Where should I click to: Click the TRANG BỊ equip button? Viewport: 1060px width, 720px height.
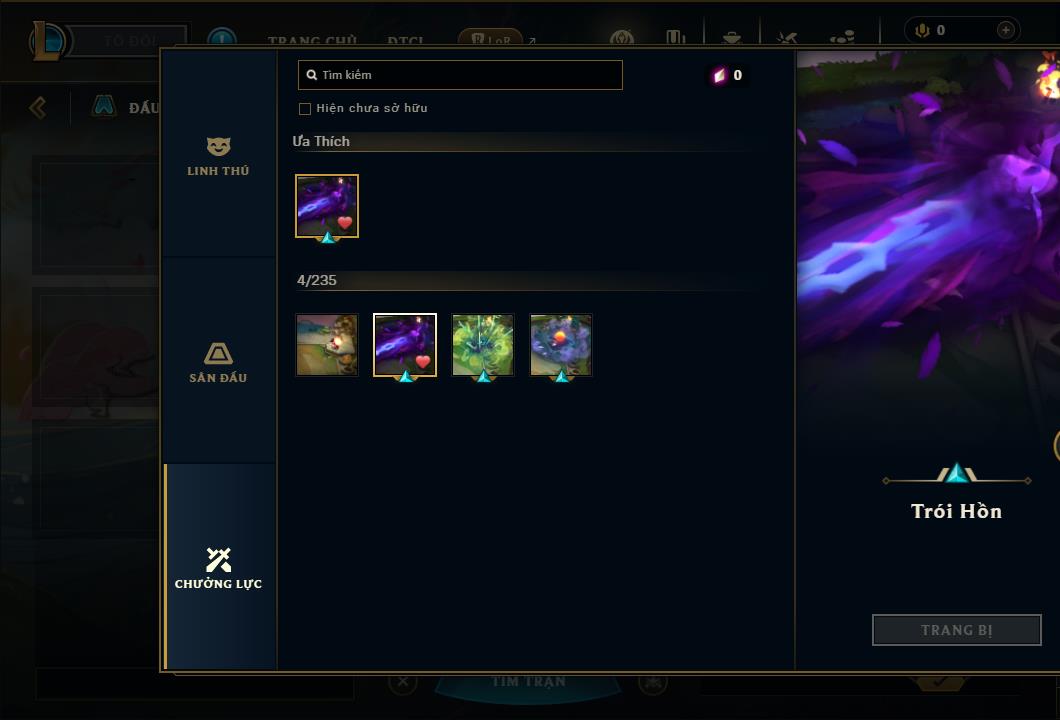pos(957,630)
